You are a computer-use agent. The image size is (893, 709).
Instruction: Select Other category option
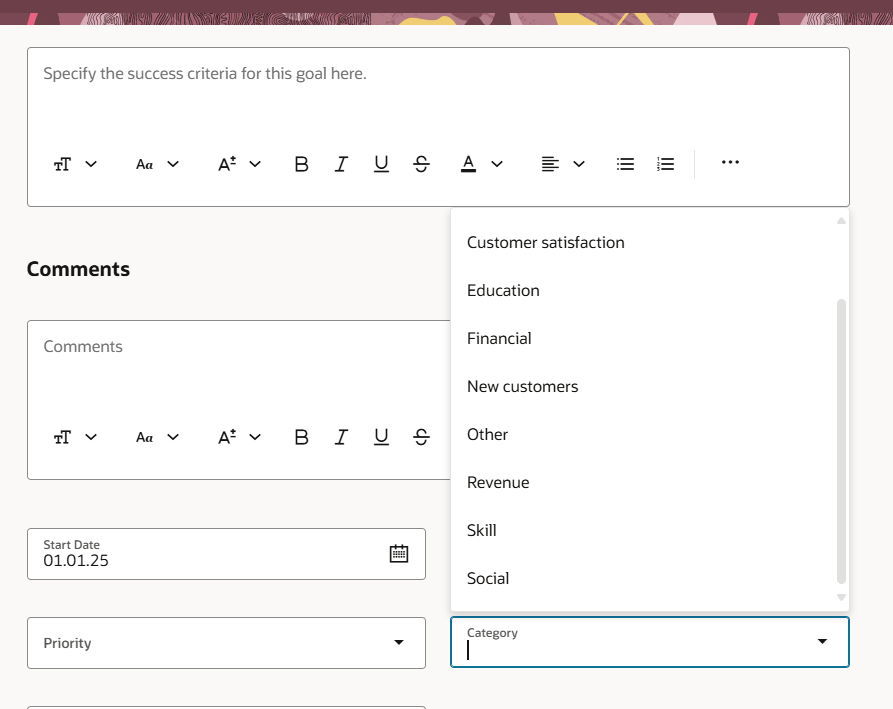coord(644,435)
